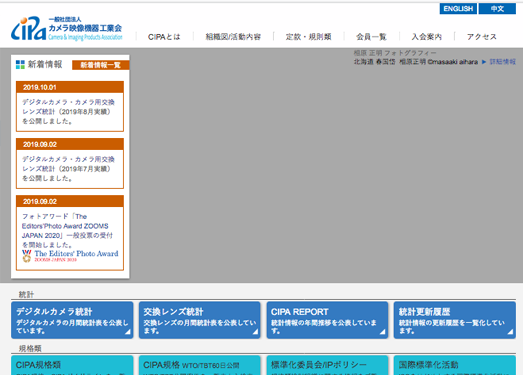Open the フォトアワード ZOOMS JAPAN 2020 news item
The width and height of the screenshot is (523, 375).
[x=67, y=230]
